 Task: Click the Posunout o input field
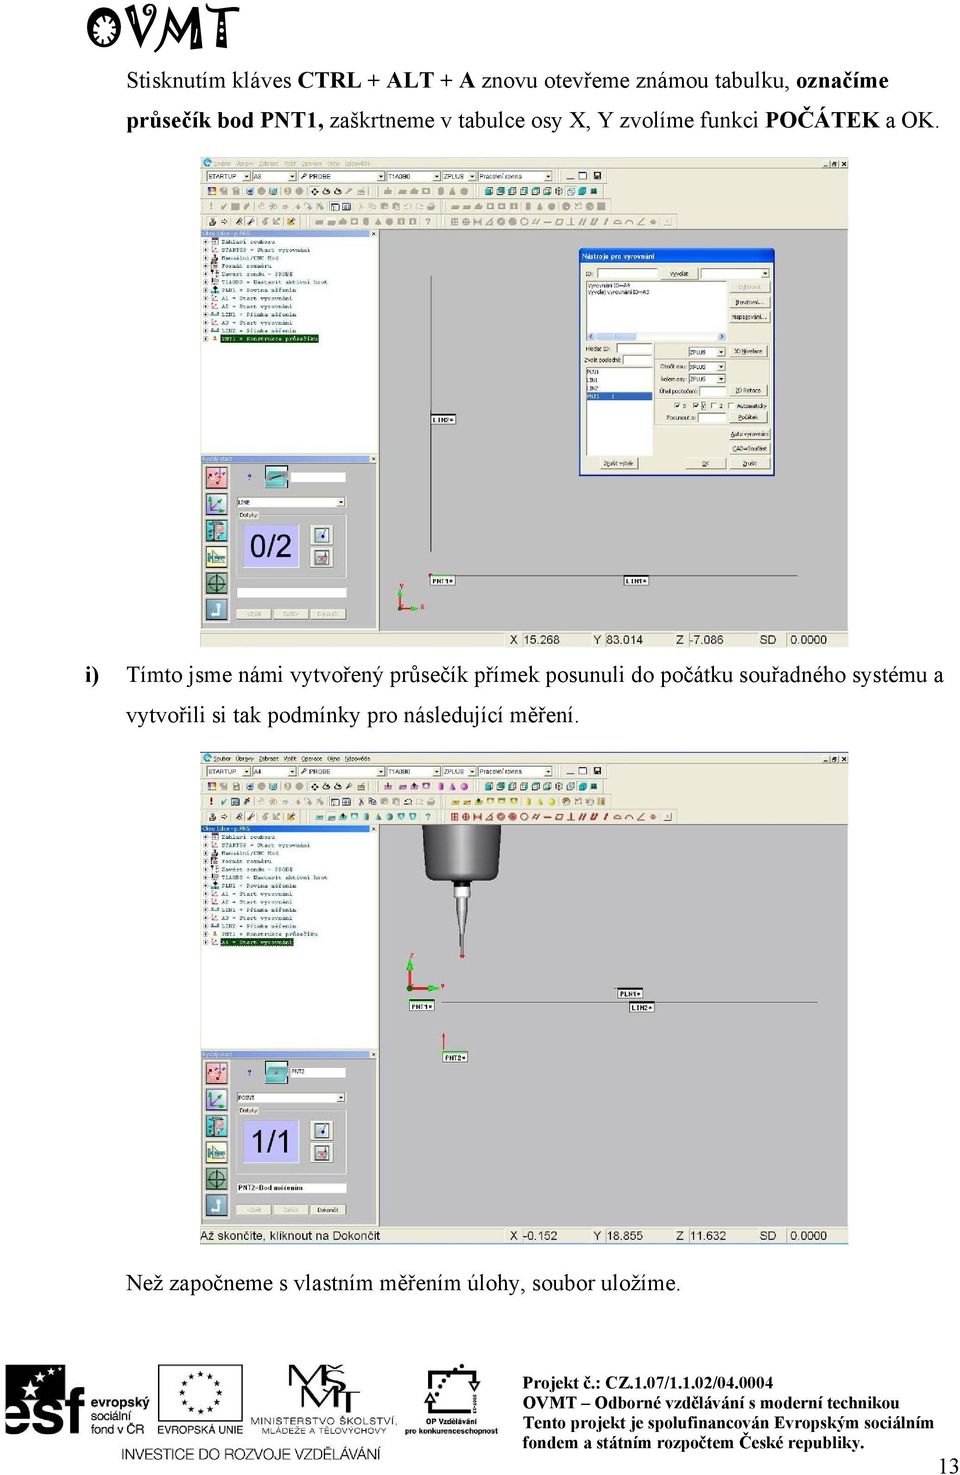[712, 418]
